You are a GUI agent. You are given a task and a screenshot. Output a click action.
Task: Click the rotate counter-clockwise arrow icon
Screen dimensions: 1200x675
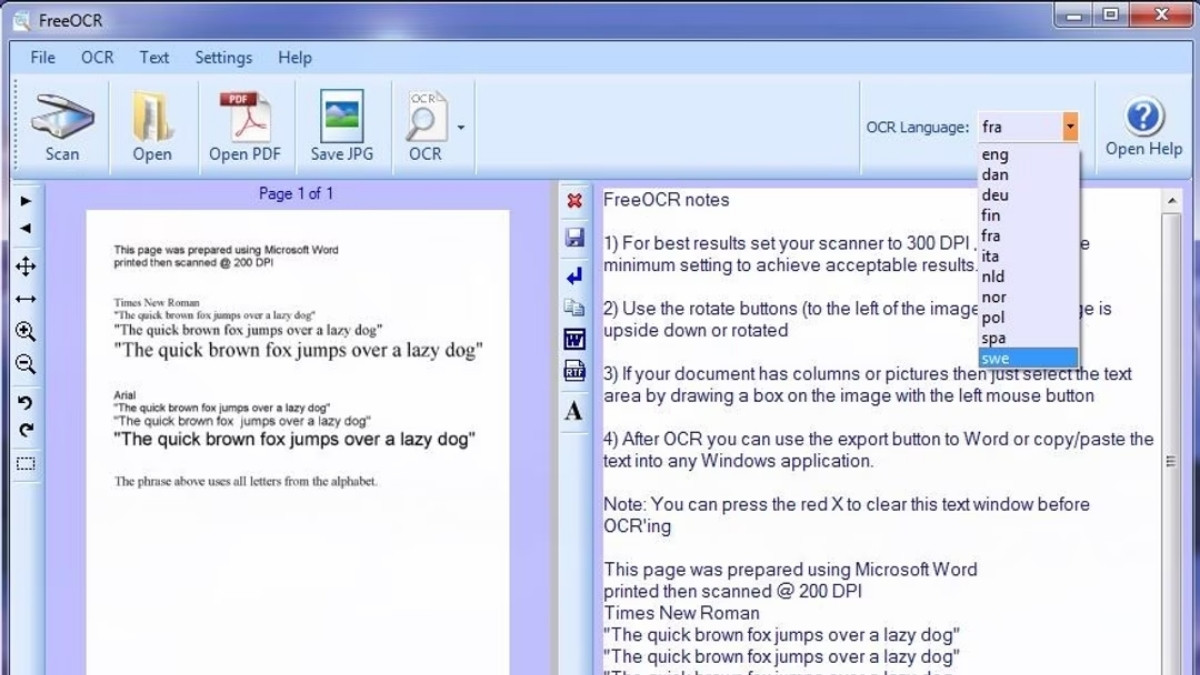pyautogui.click(x=25, y=404)
